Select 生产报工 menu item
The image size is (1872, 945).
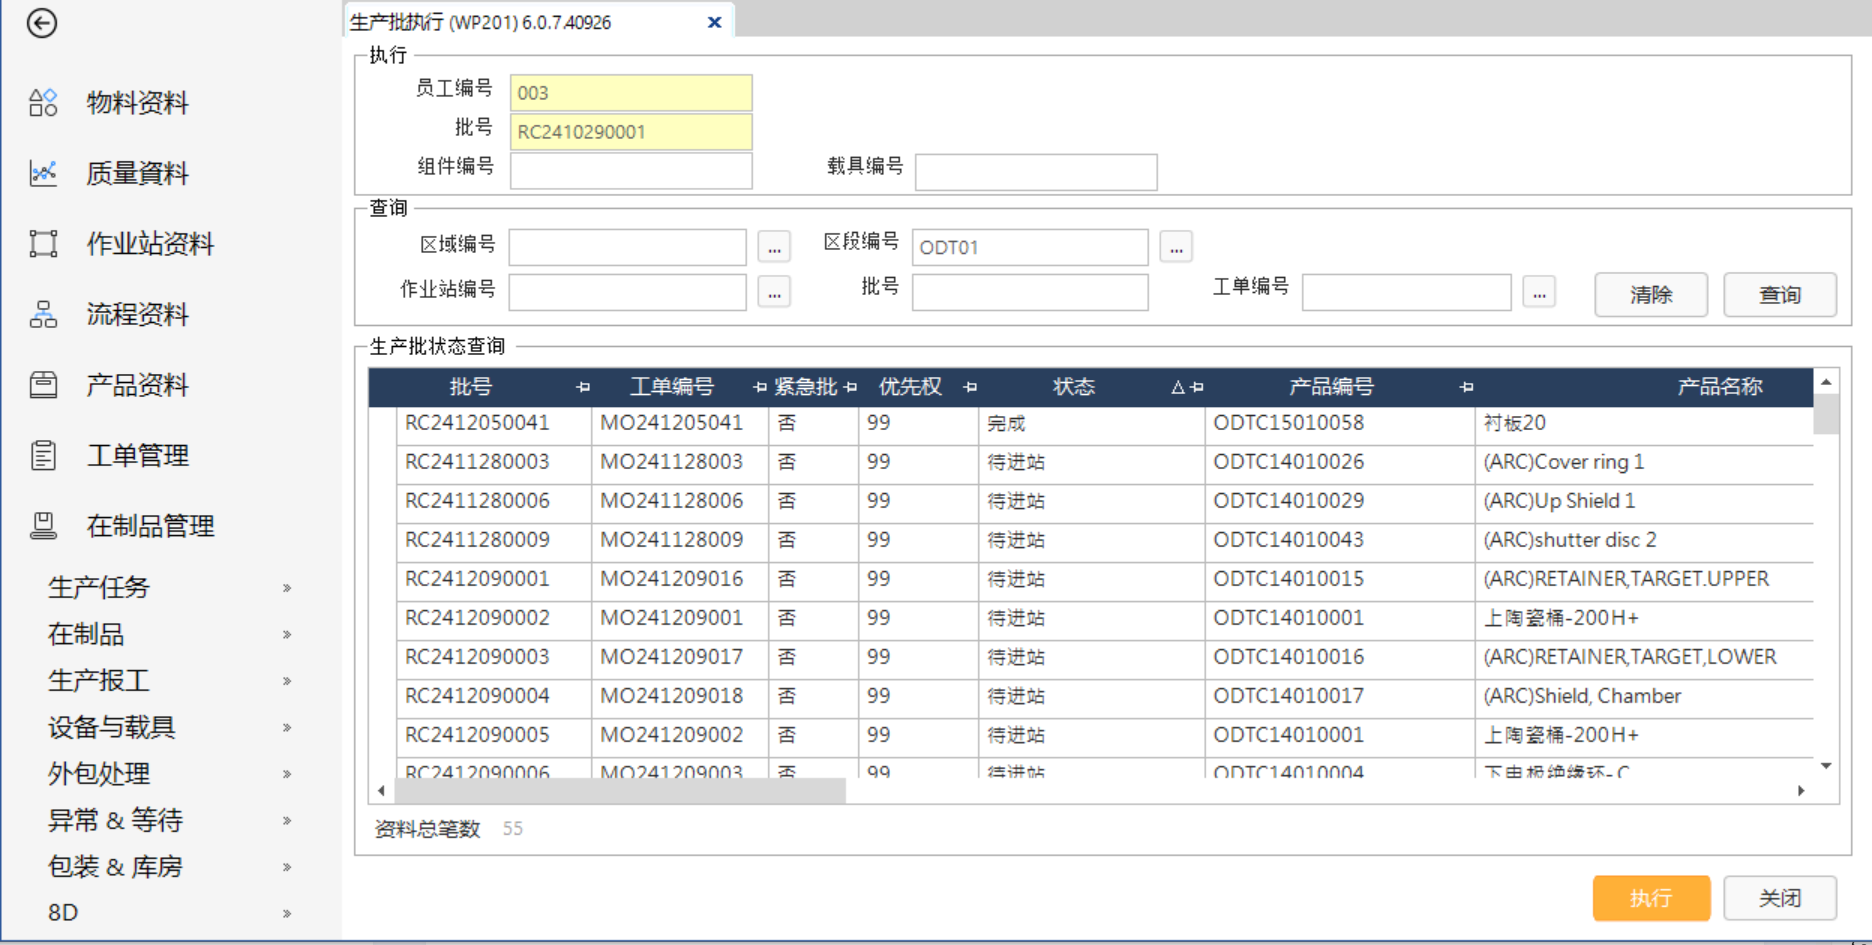coord(99,681)
